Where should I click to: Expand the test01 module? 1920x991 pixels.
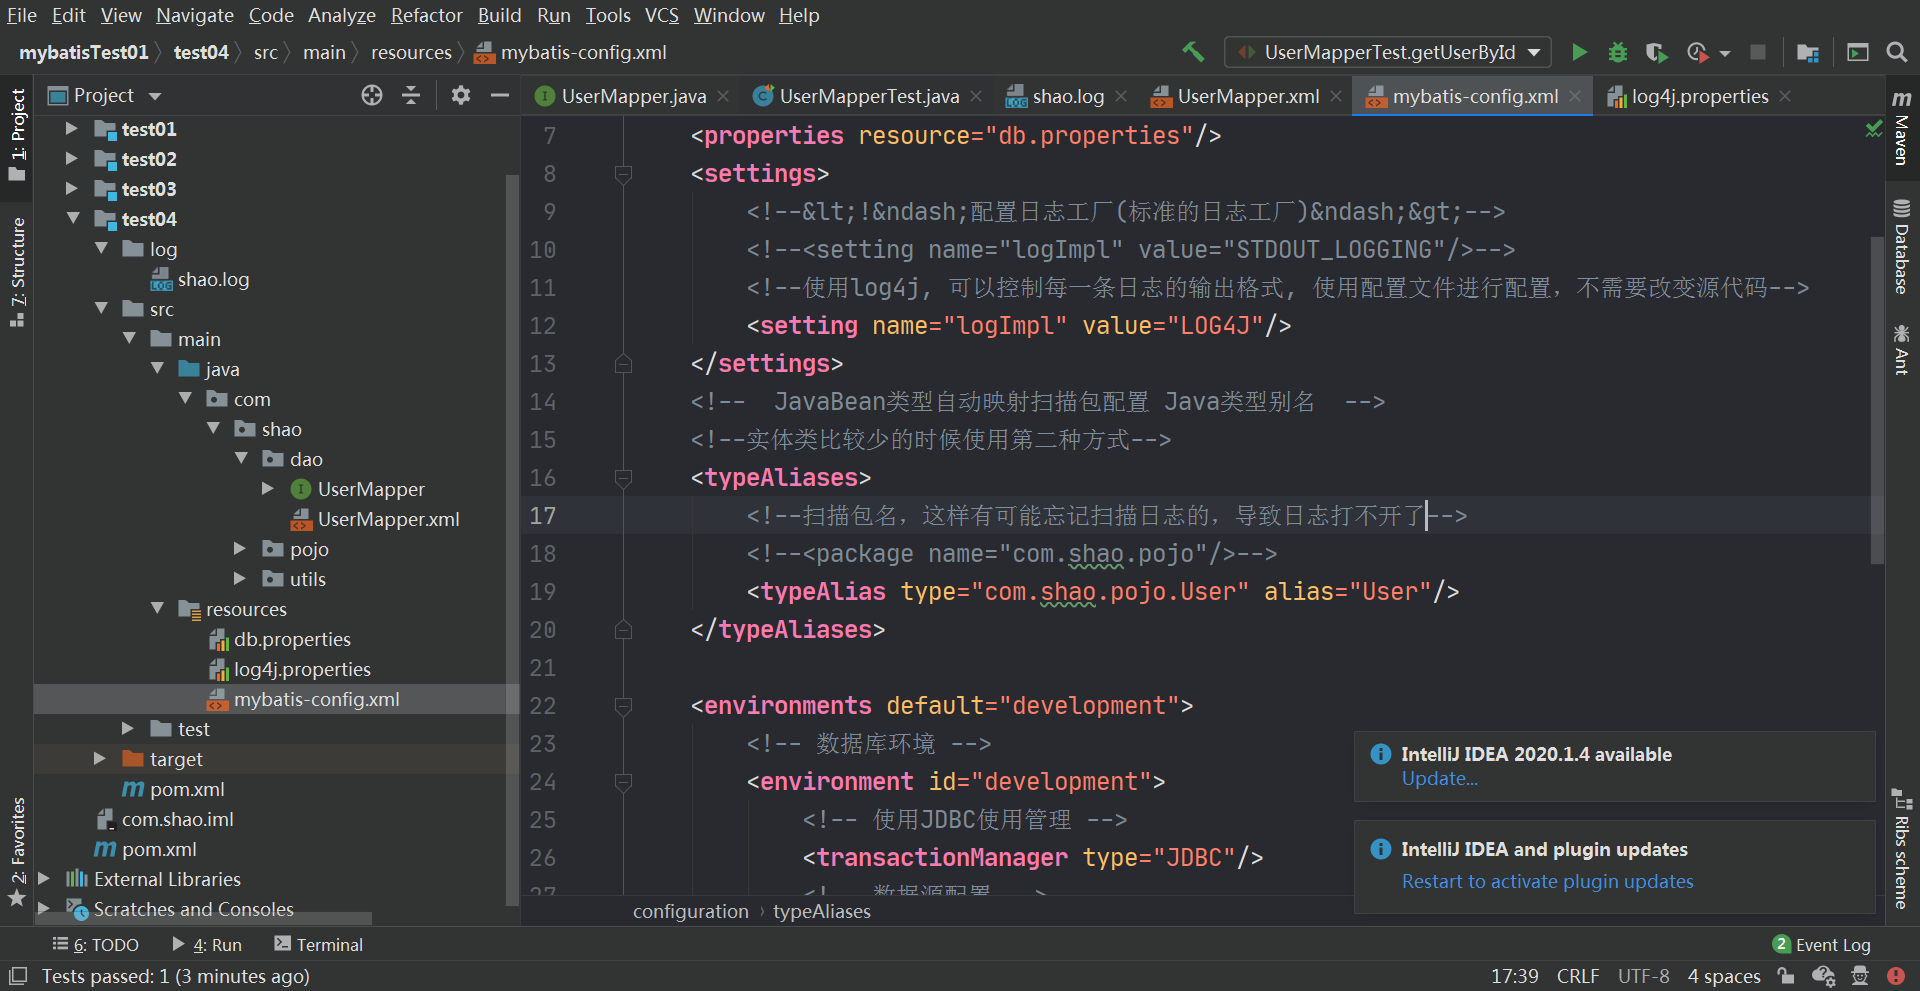(x=71, y=129)
